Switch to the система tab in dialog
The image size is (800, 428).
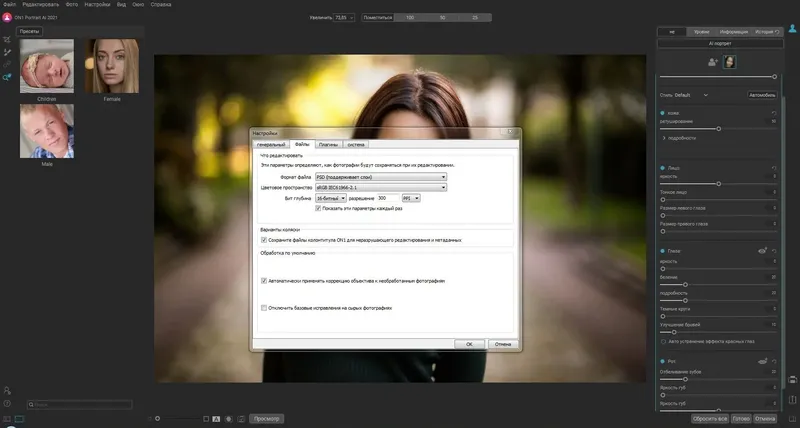[x=356, y=145]
